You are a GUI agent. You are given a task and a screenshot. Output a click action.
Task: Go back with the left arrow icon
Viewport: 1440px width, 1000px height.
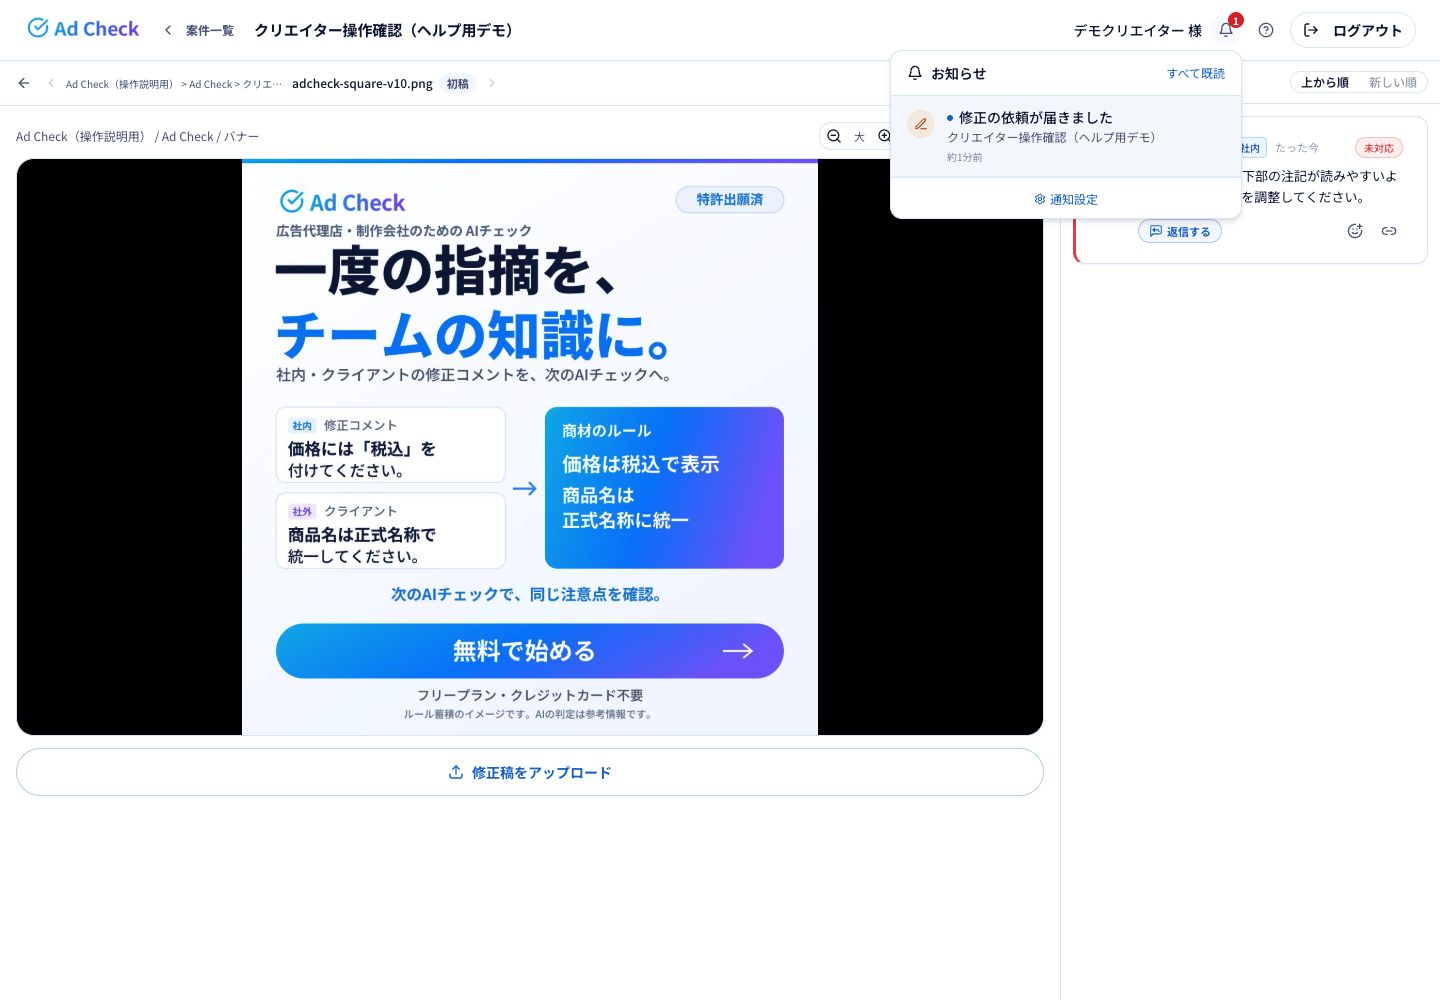click(24, 83)
